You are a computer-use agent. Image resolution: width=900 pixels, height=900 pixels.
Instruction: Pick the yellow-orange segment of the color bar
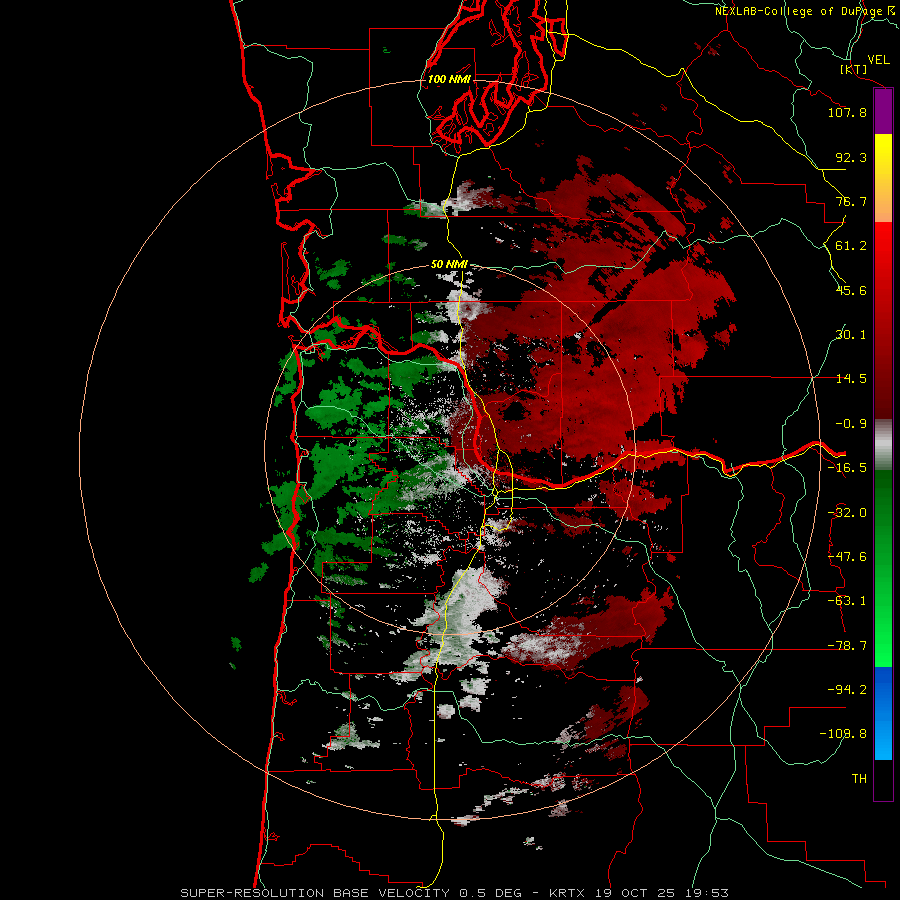pyautogui.click(x=883, y=178)
